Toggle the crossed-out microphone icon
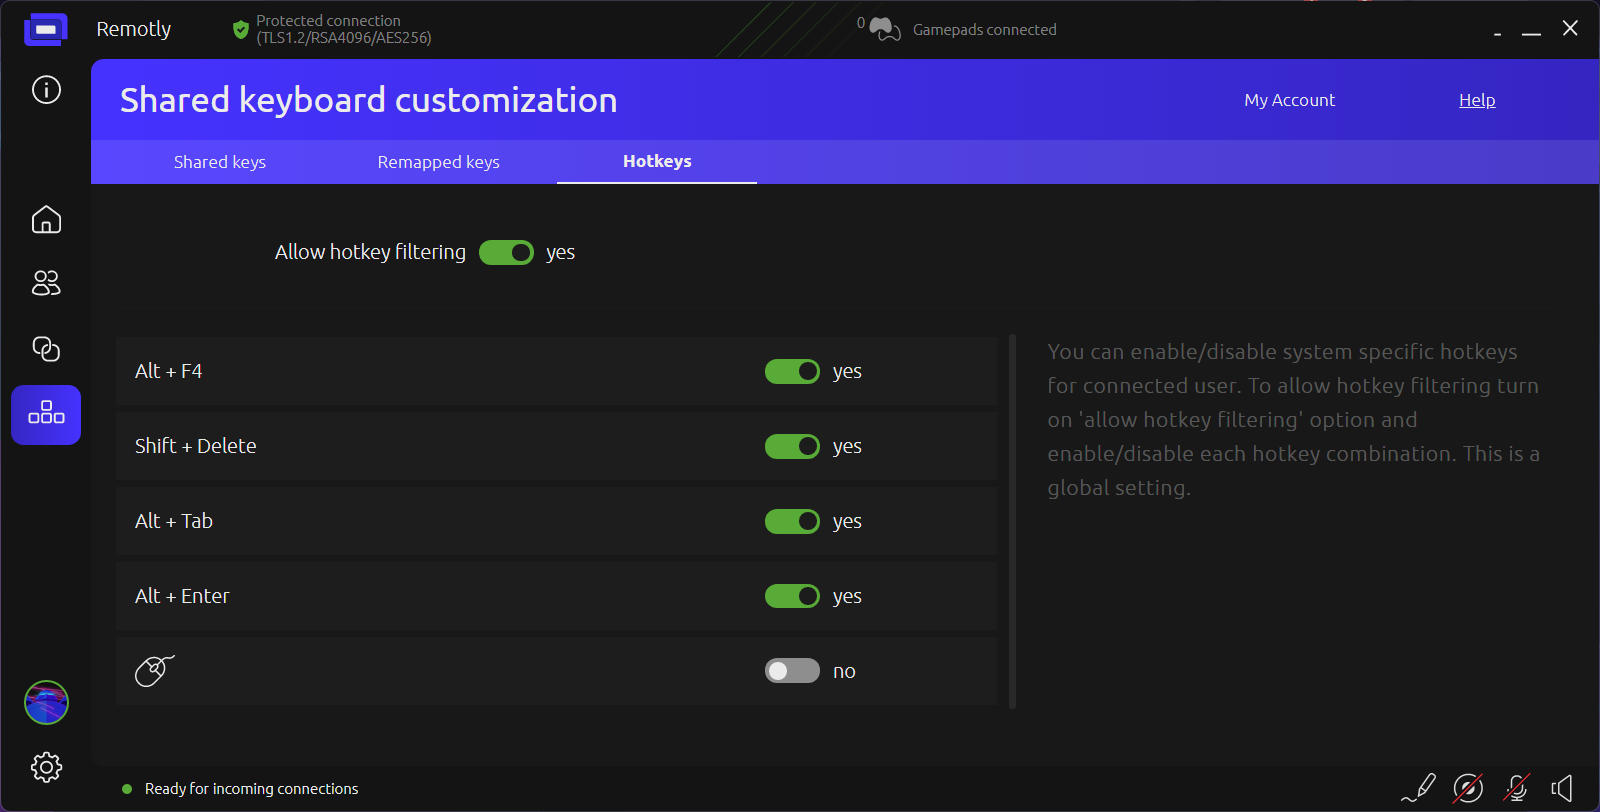The image size is (1600, 812). [1517, 788]
